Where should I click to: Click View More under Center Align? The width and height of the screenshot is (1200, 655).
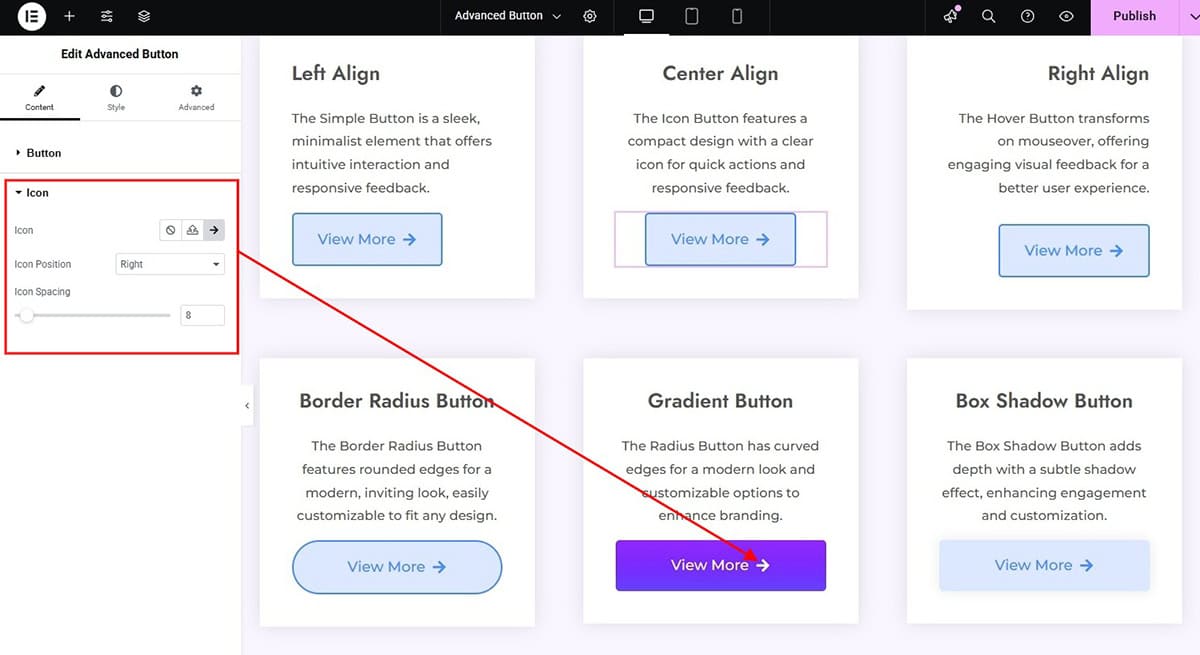(720, 239)
